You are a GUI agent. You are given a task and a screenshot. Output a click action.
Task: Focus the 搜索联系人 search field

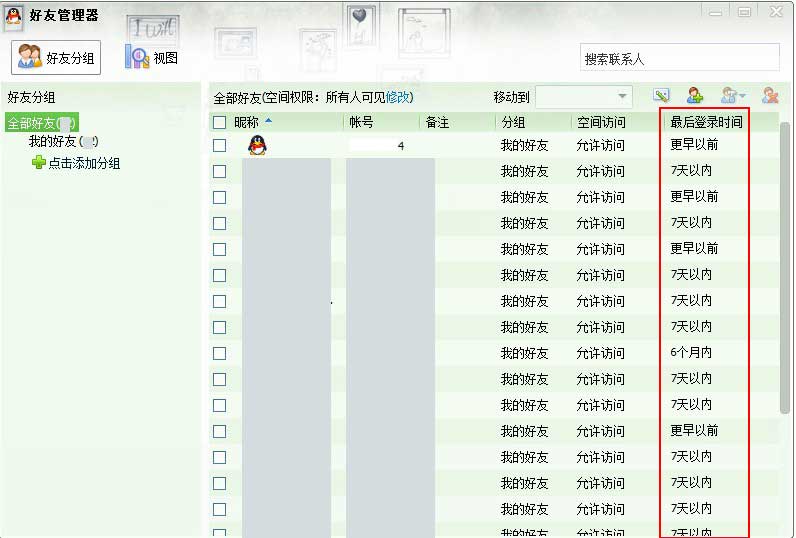(x=679, y=57)
